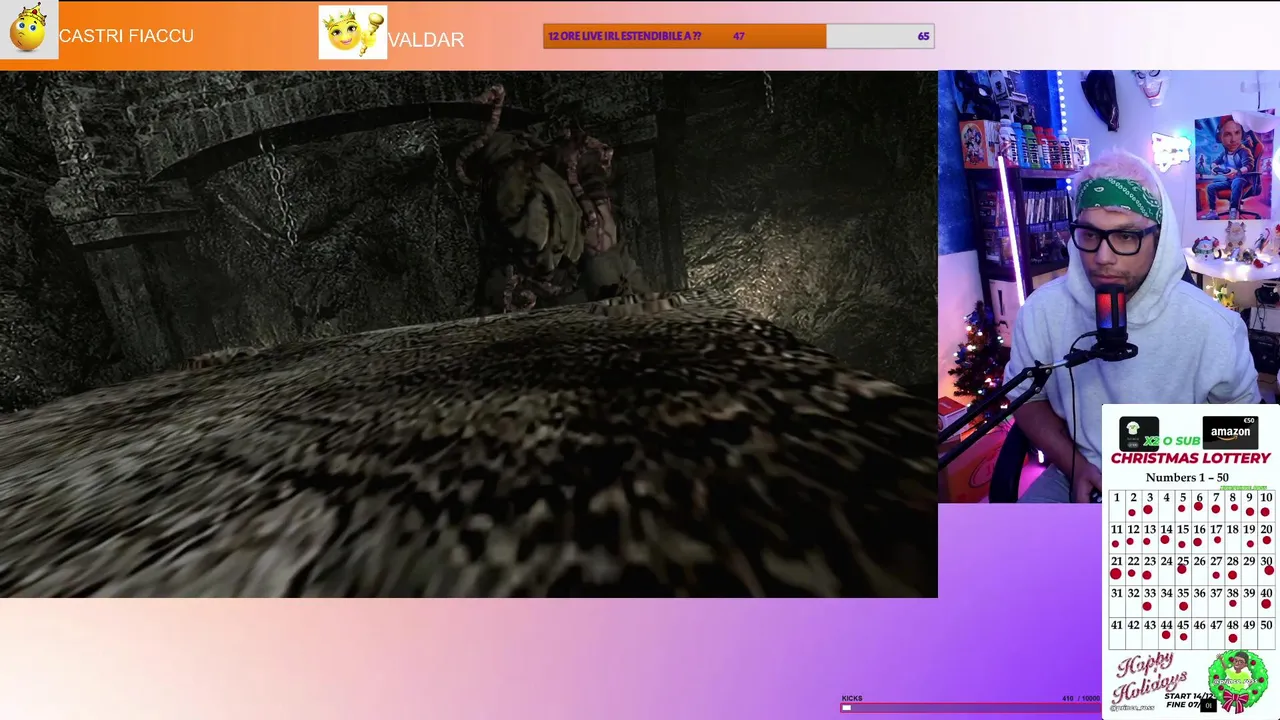This screenshot has height=720, width=1280.
Task: Select lottery cell number 50
Action: (1266, 632)
